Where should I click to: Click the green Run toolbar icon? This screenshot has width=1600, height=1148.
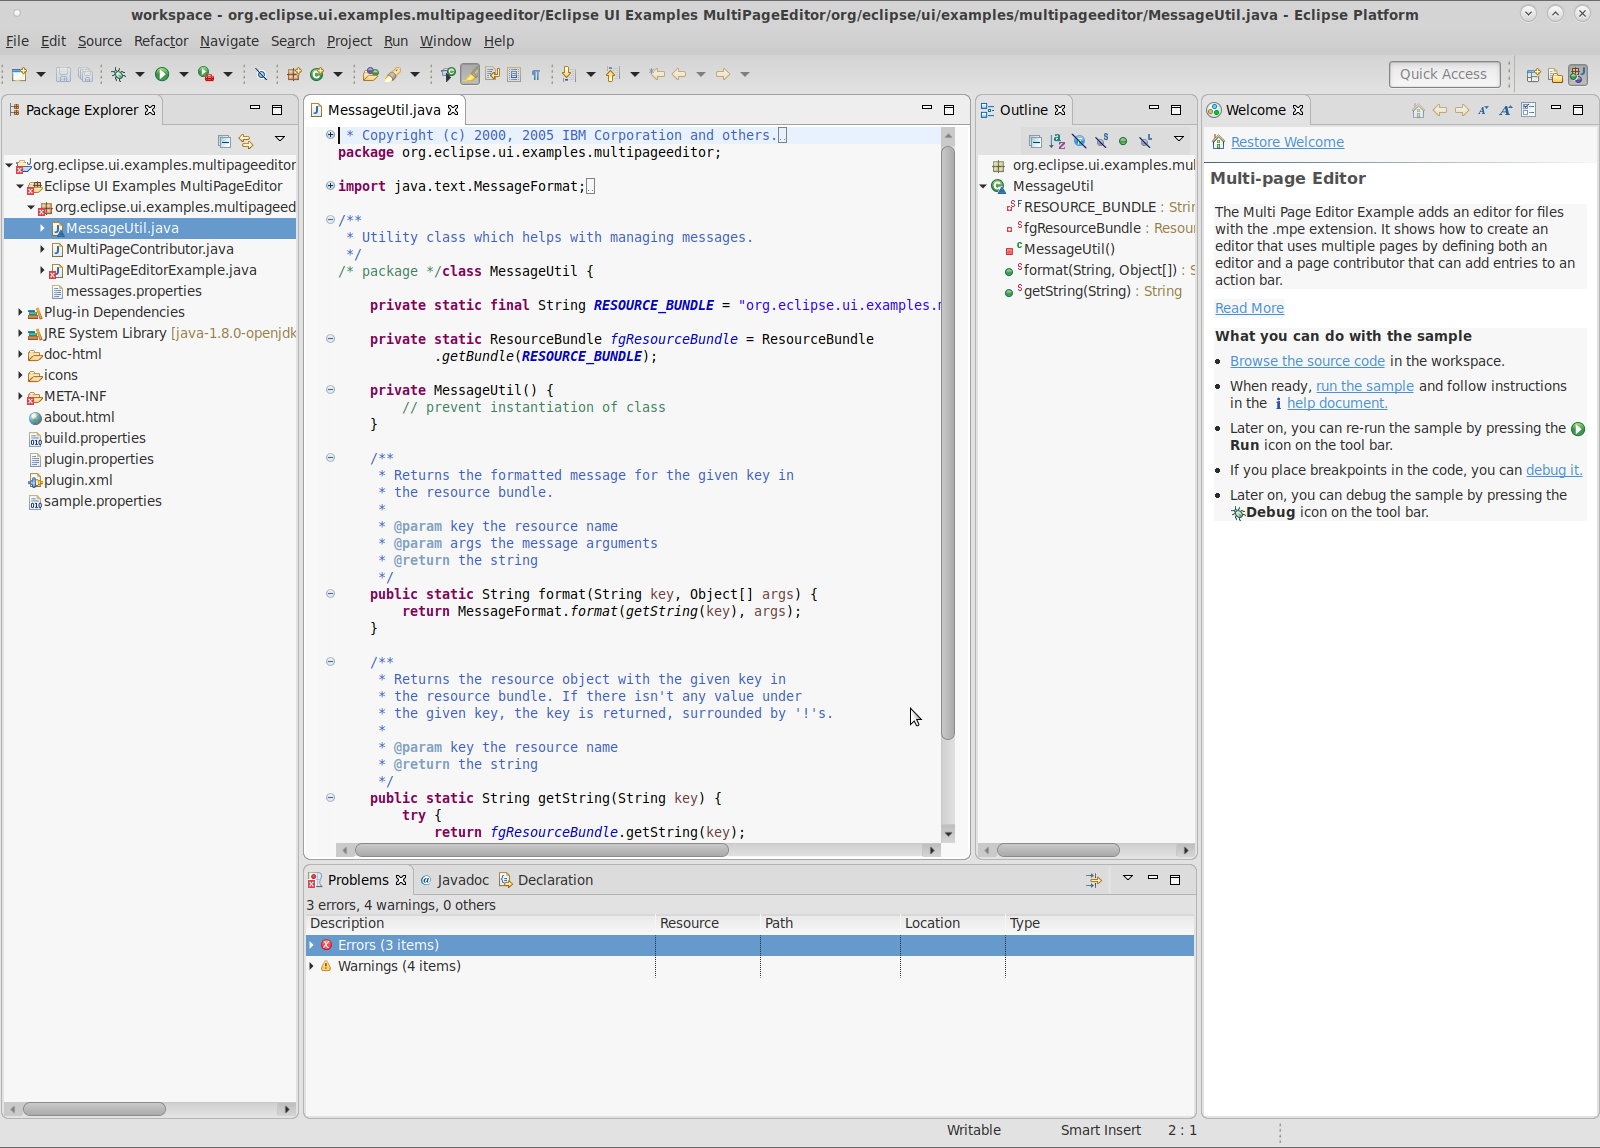pyautogui.click(x=161, y=74)
